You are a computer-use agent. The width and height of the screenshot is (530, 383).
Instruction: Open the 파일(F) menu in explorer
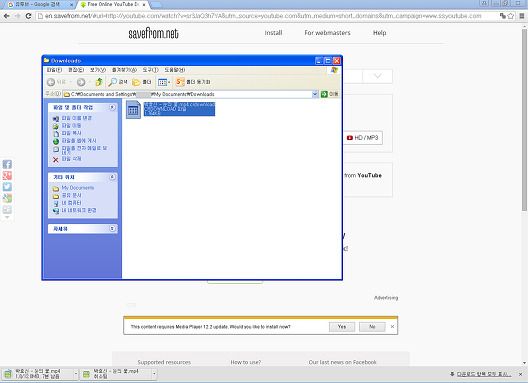tap(54, 70)
